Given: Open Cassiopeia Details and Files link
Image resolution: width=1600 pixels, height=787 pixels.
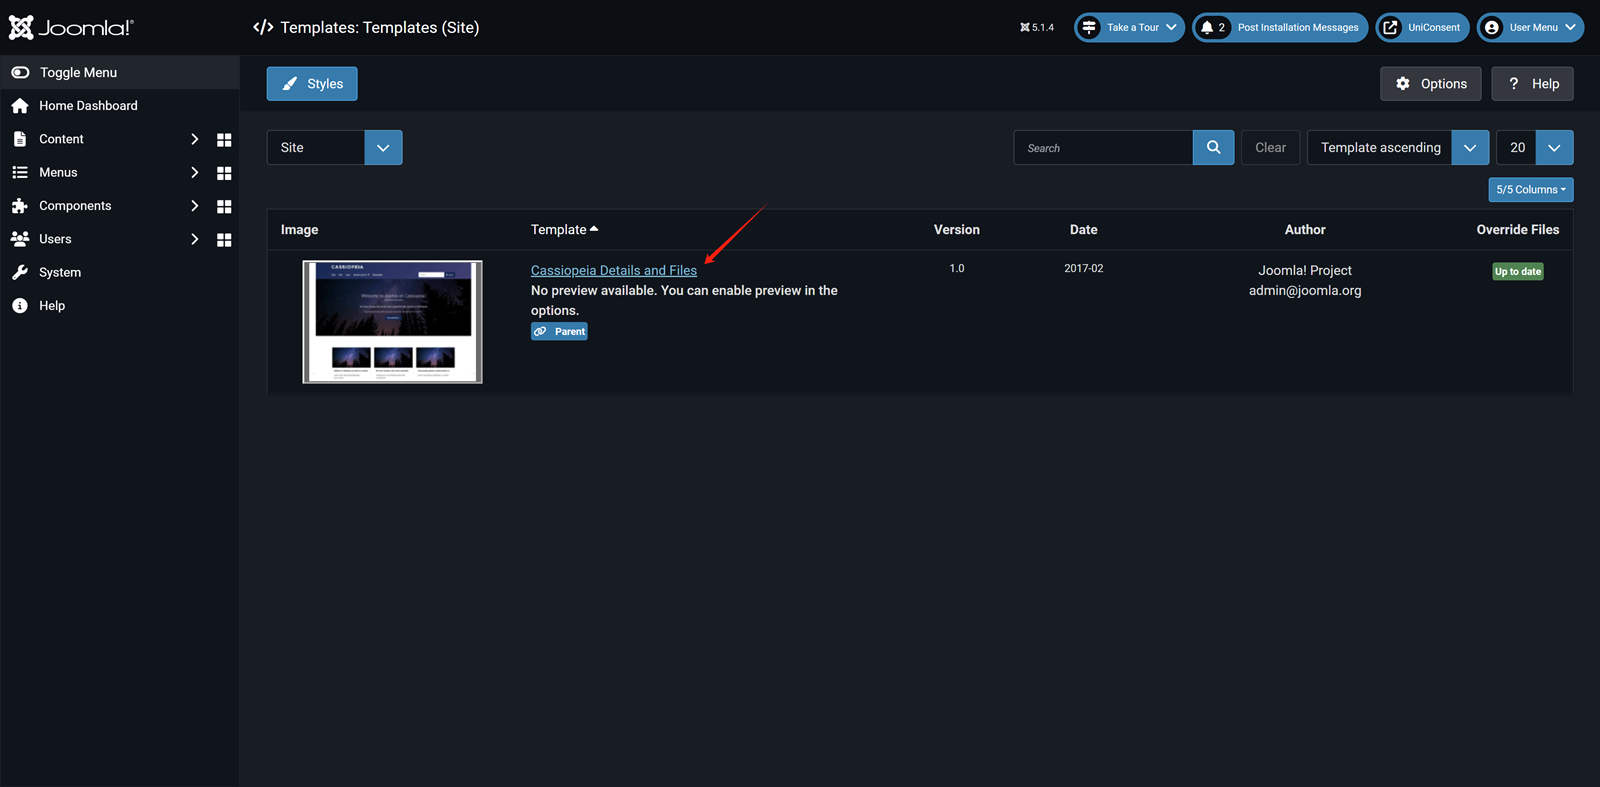Looking at the screenshot, I should (614, 270).
